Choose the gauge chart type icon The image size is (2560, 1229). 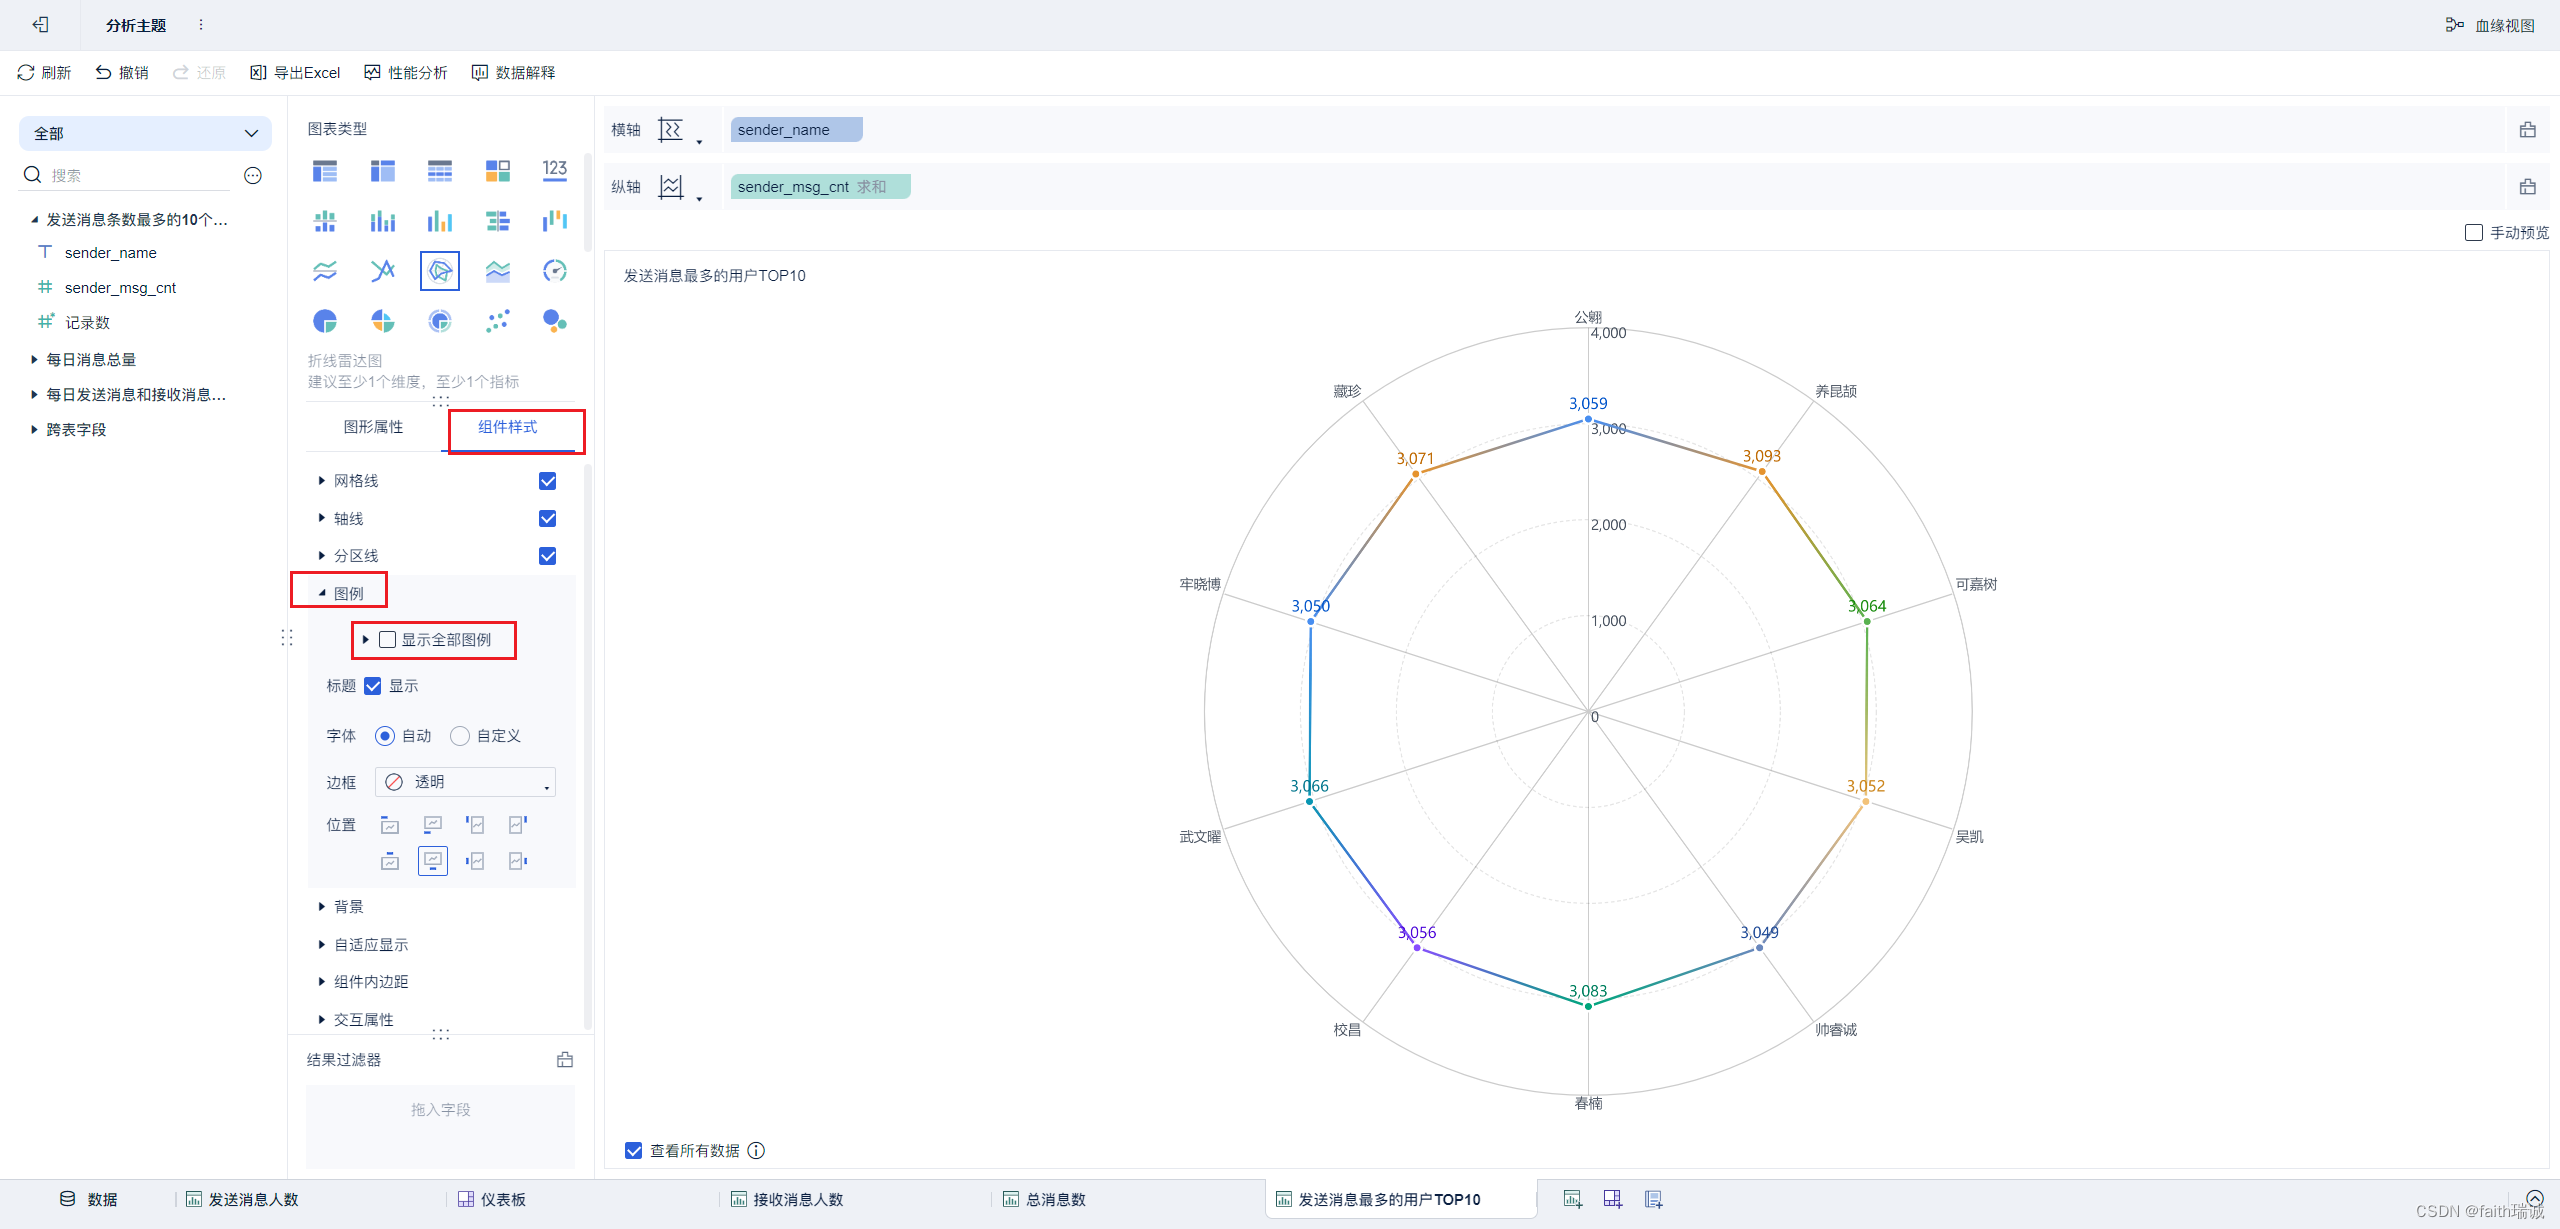coord(555,271)
